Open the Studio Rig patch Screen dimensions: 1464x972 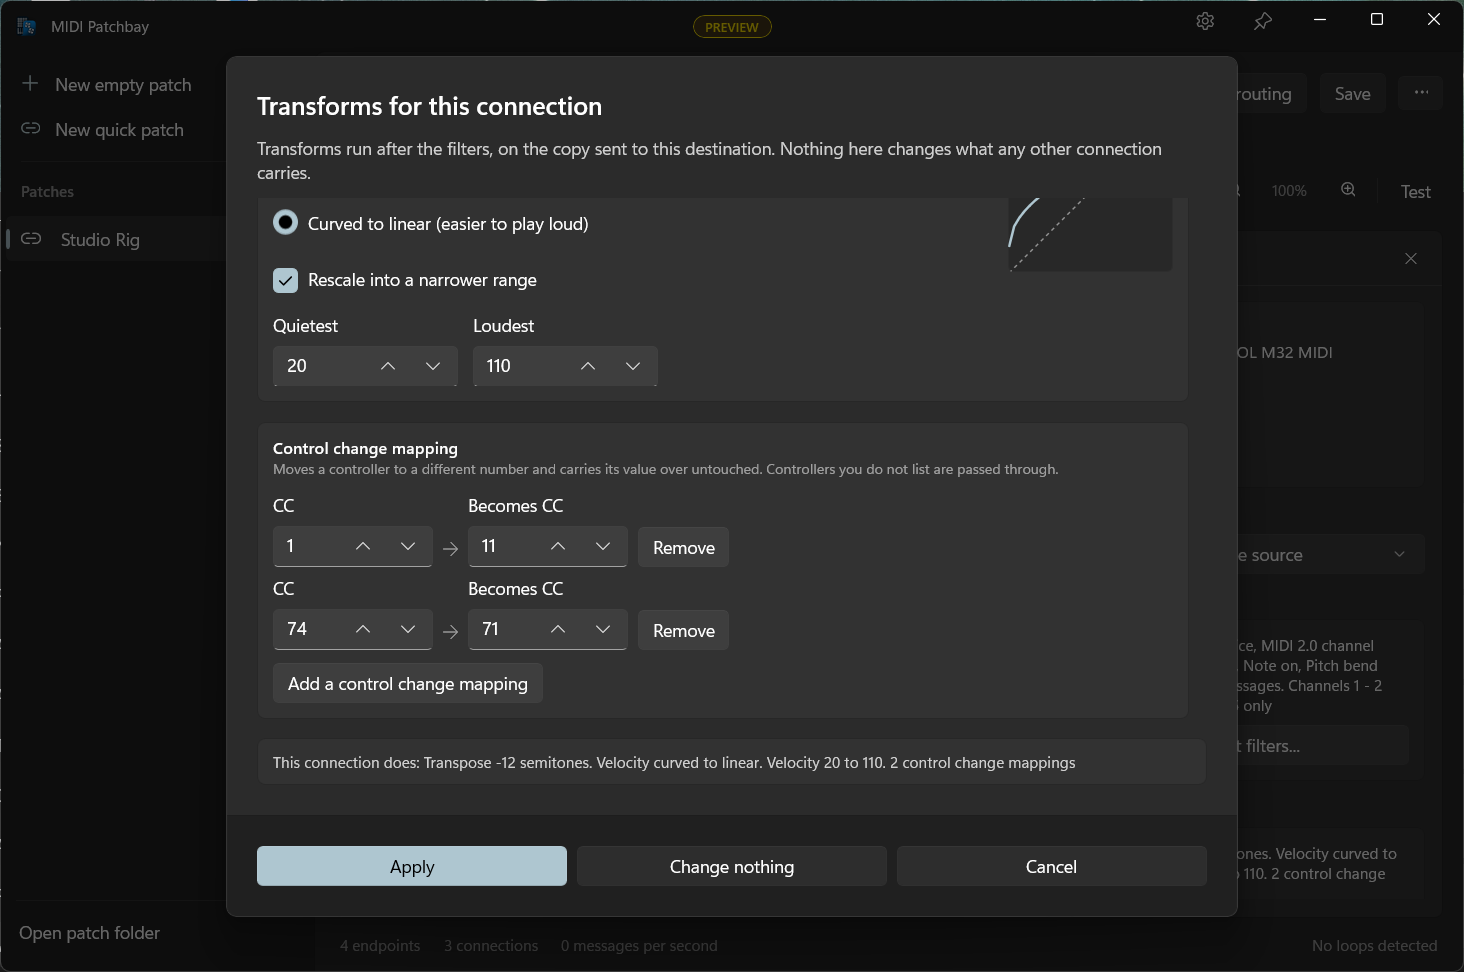coord(113,239)
